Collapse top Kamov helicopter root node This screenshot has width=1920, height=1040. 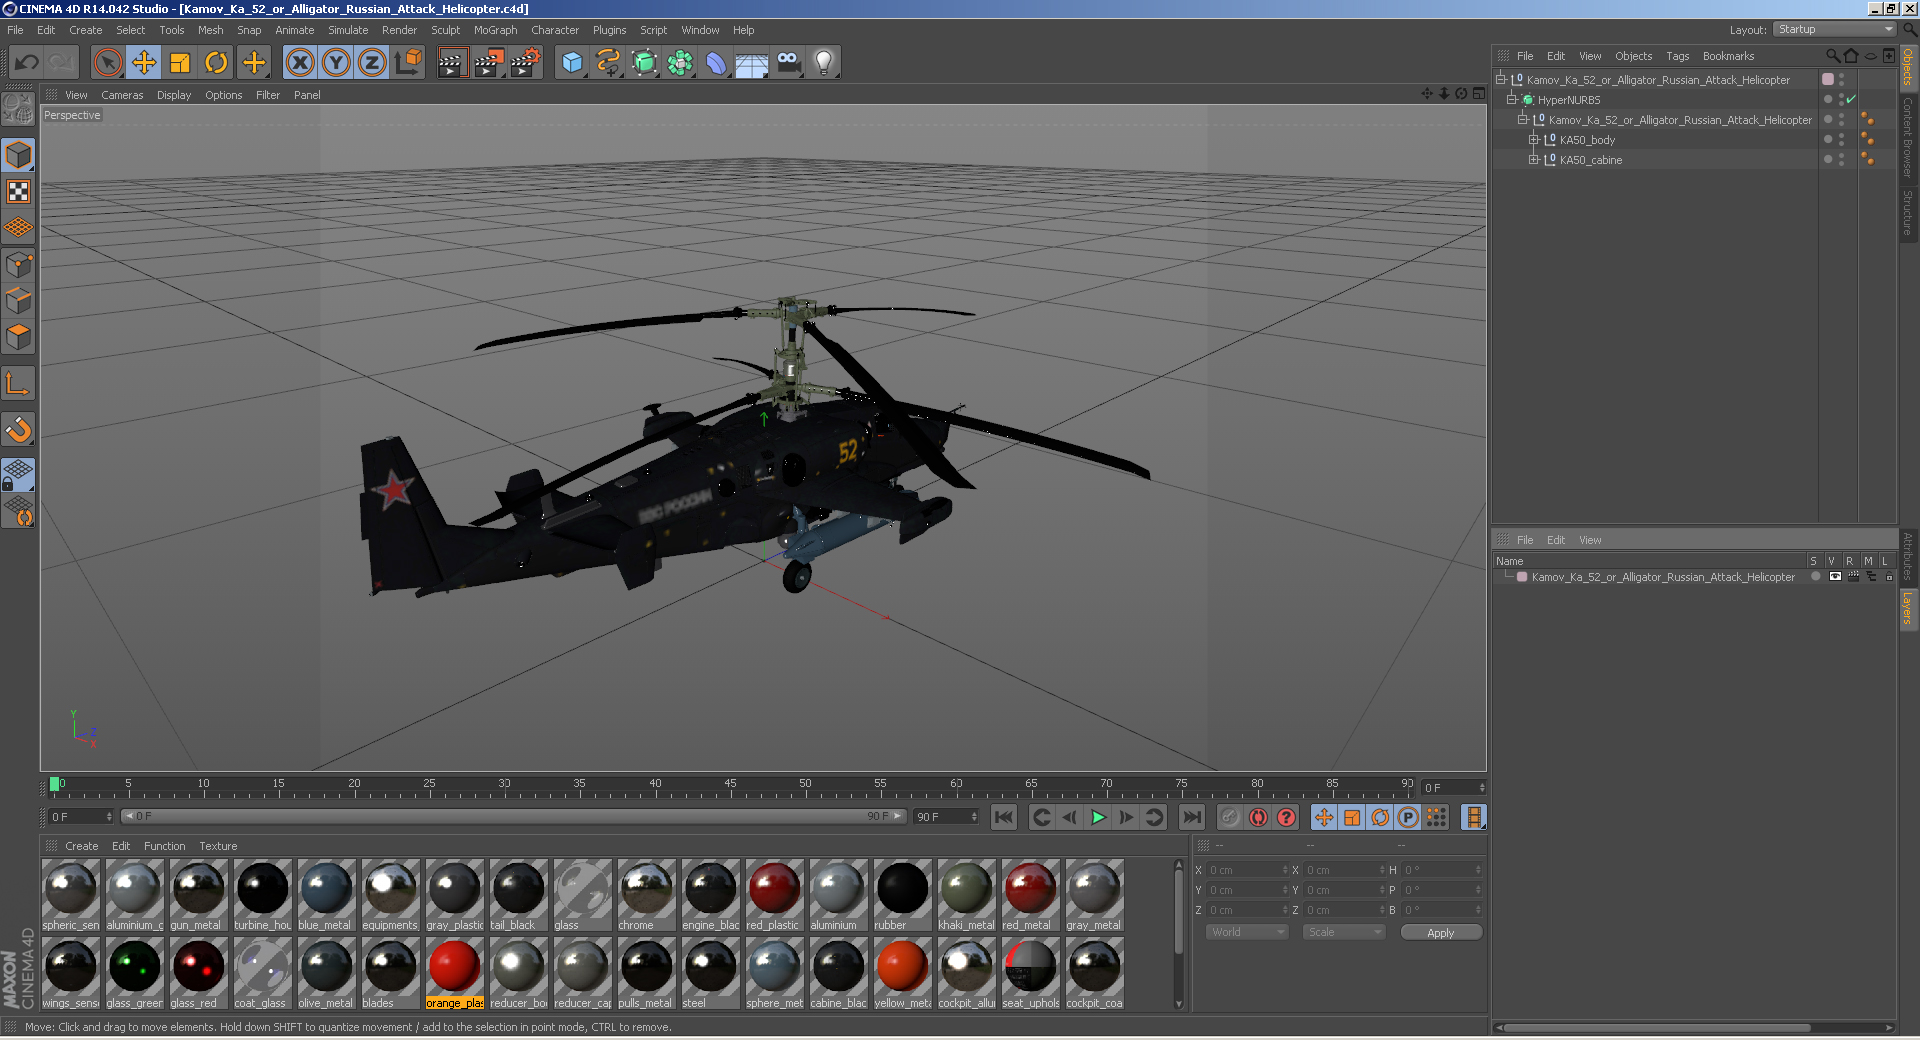1500,80
